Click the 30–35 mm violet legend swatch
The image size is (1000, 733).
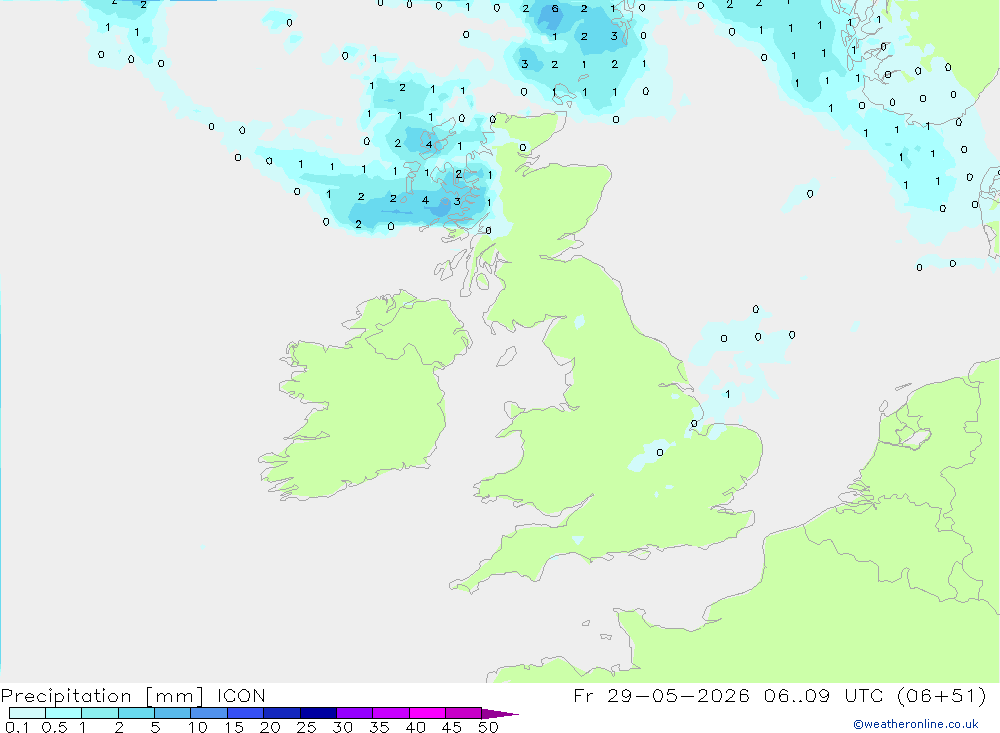(x=355, y=713)
